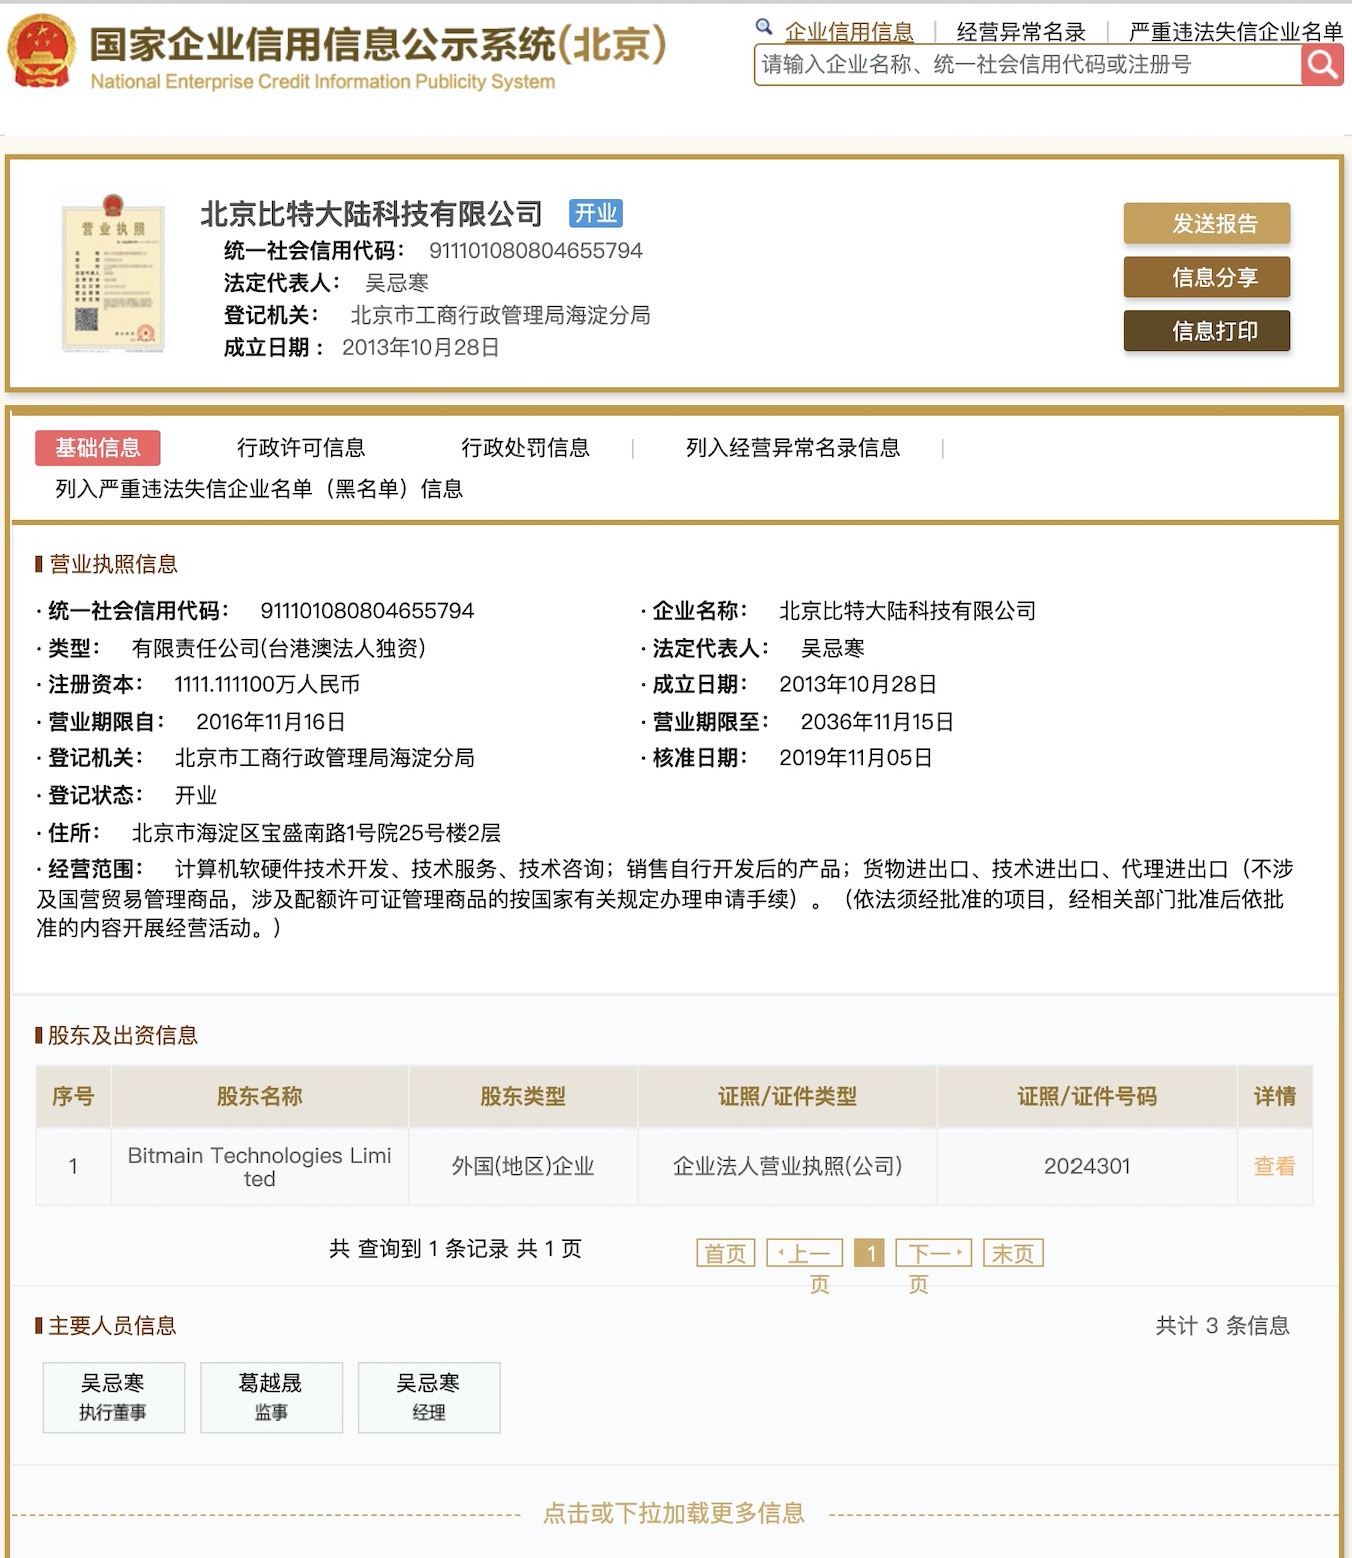
Task: Click the site title 国家企业信用信息公示系统(北京)
Action: [378, 44]
